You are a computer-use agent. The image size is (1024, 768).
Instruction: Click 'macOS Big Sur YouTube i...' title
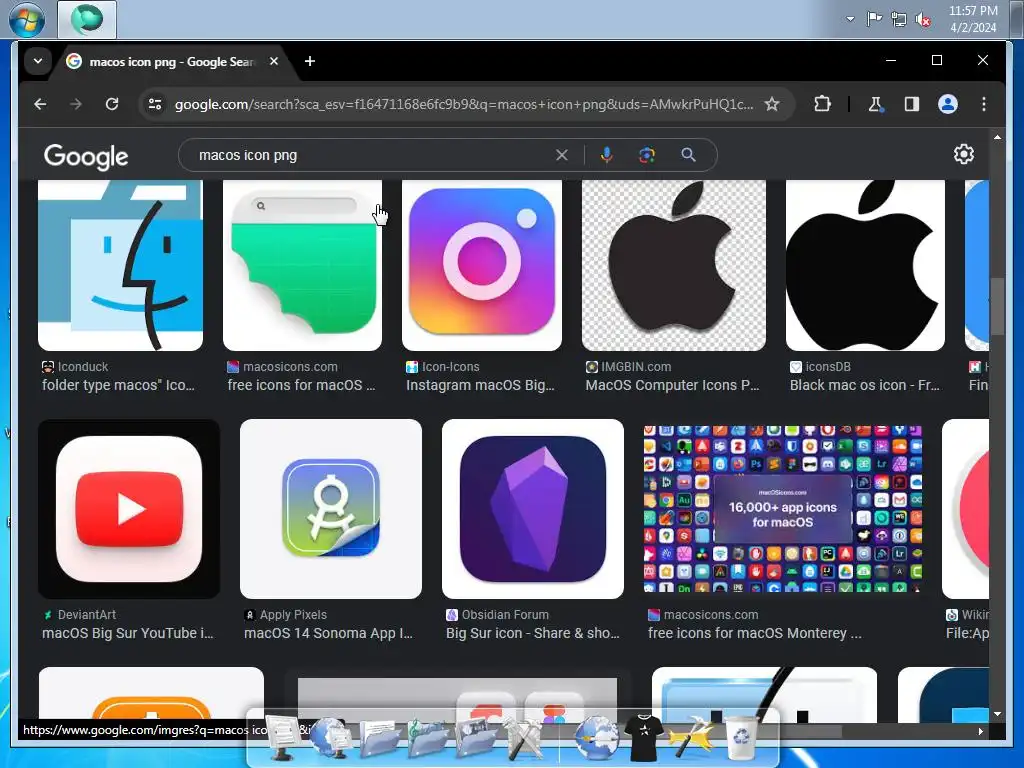pos(127,633)
